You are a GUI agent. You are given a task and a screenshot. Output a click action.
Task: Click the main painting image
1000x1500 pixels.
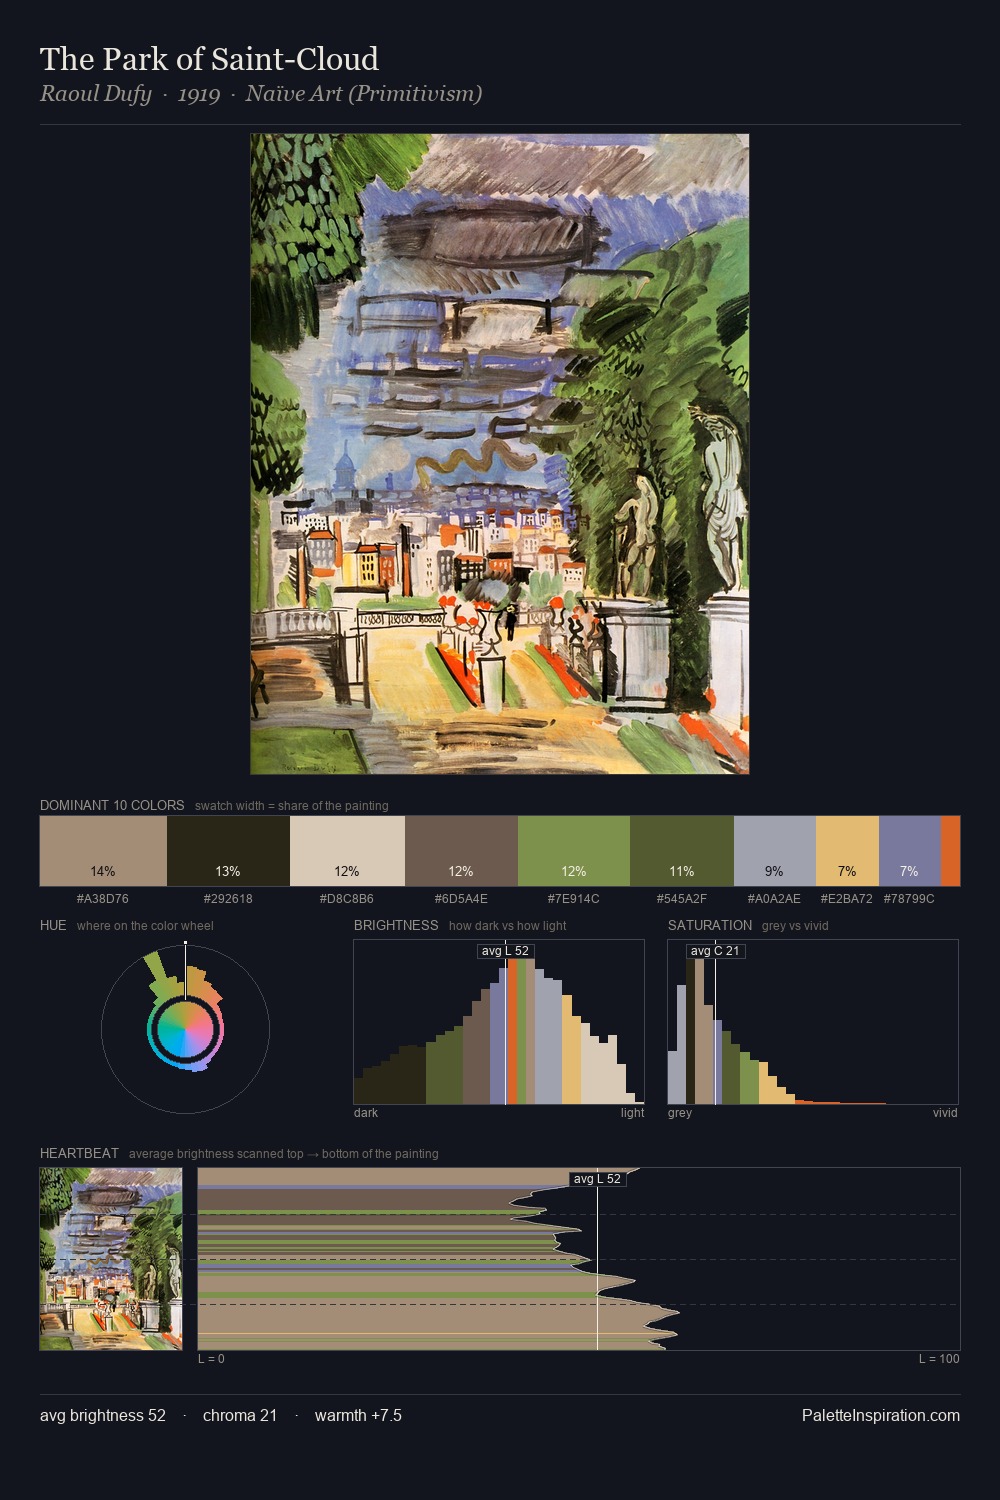[499, 454]
